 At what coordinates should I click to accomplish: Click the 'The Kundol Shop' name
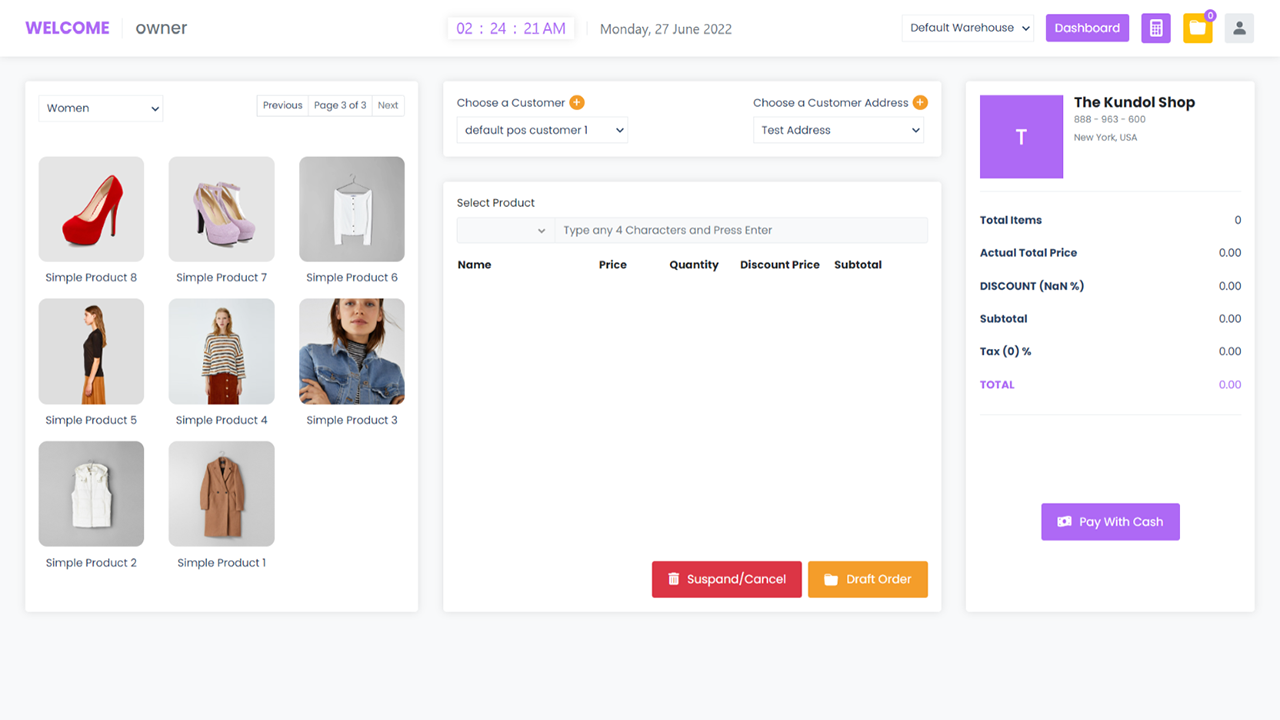tap(1134, 102)
